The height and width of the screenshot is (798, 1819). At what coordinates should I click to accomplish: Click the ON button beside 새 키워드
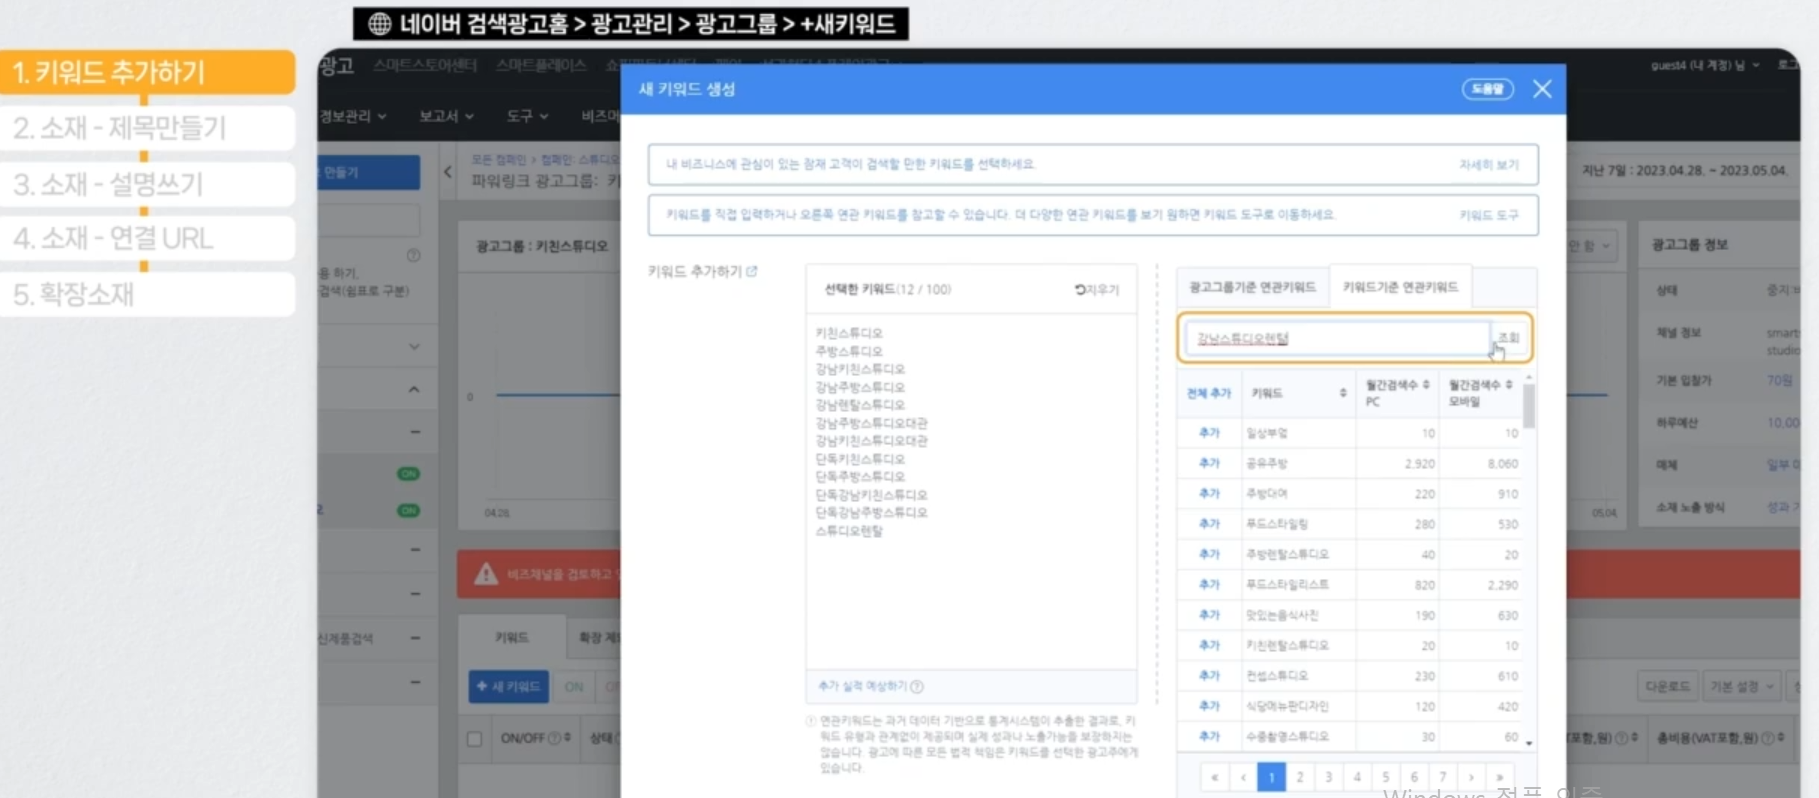(x=574, y=687)
